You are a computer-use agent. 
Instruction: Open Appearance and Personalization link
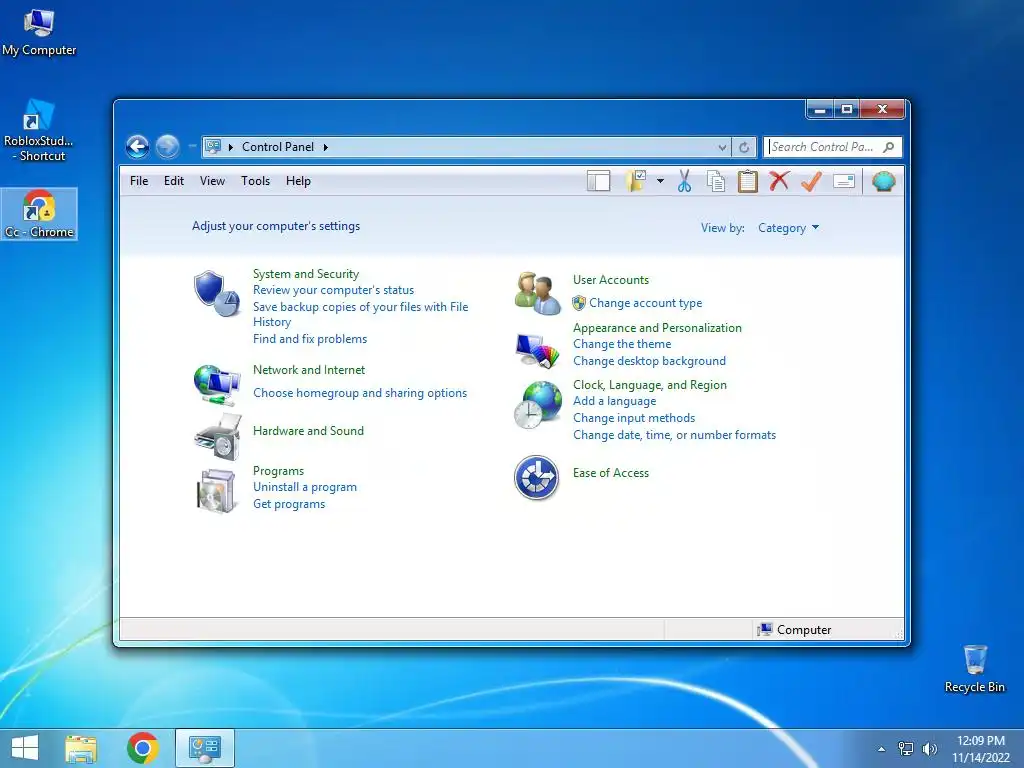[x=657, y=328]
